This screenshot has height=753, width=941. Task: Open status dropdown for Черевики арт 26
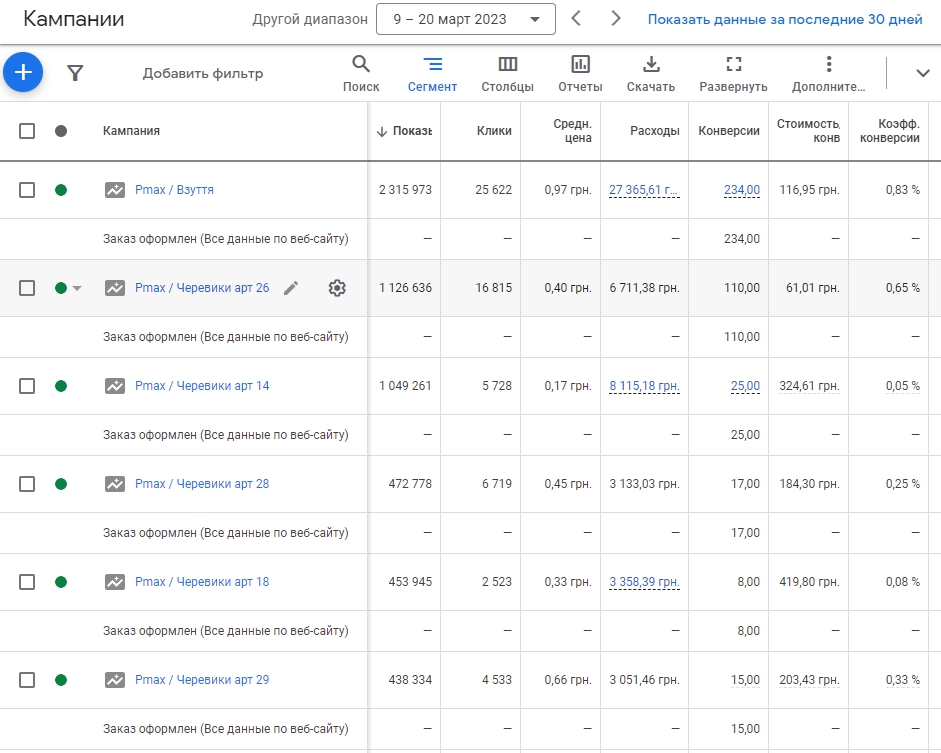point(77,288)
